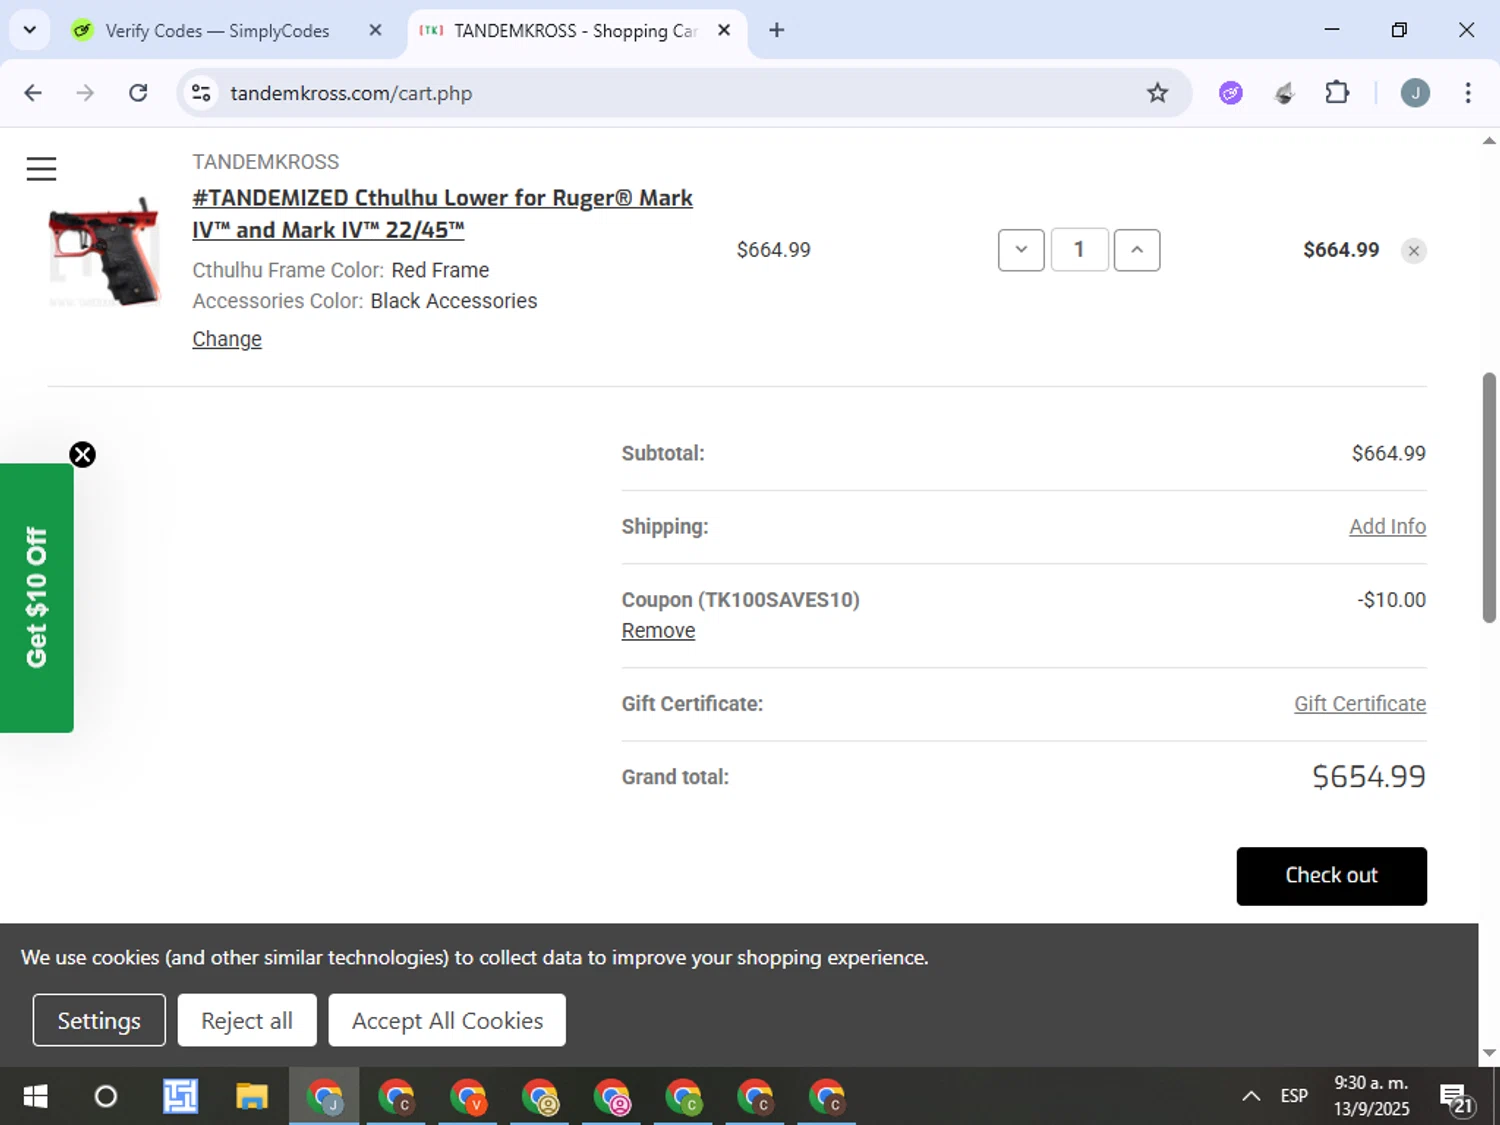Increase item quantity with up arrow
The image size is (1500, 1125).
tap(1137, 250)
